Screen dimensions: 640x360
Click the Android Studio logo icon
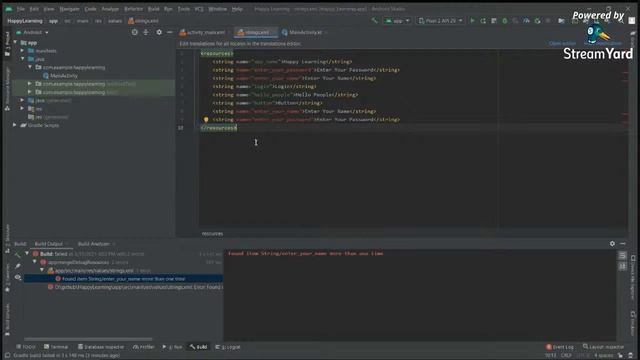(9, 9)
